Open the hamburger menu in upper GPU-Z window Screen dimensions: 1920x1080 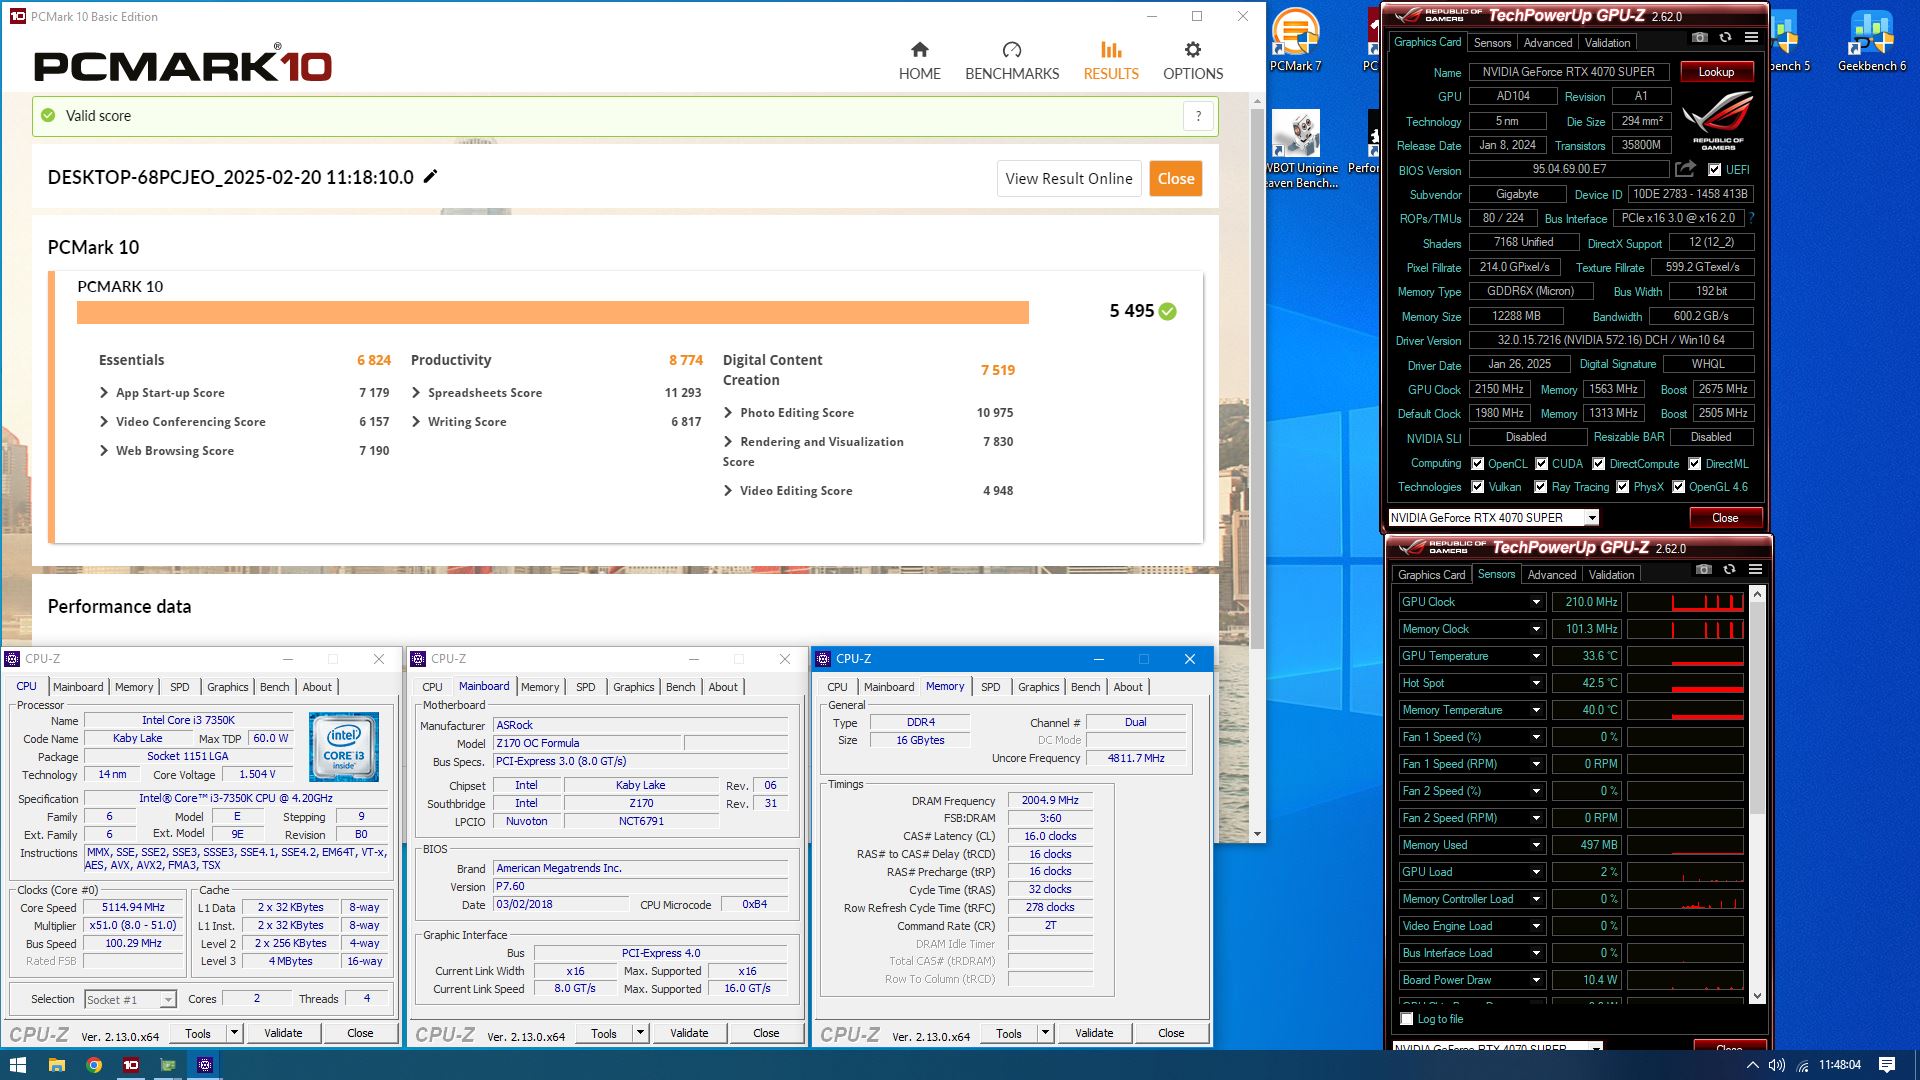click(1751, 38)
